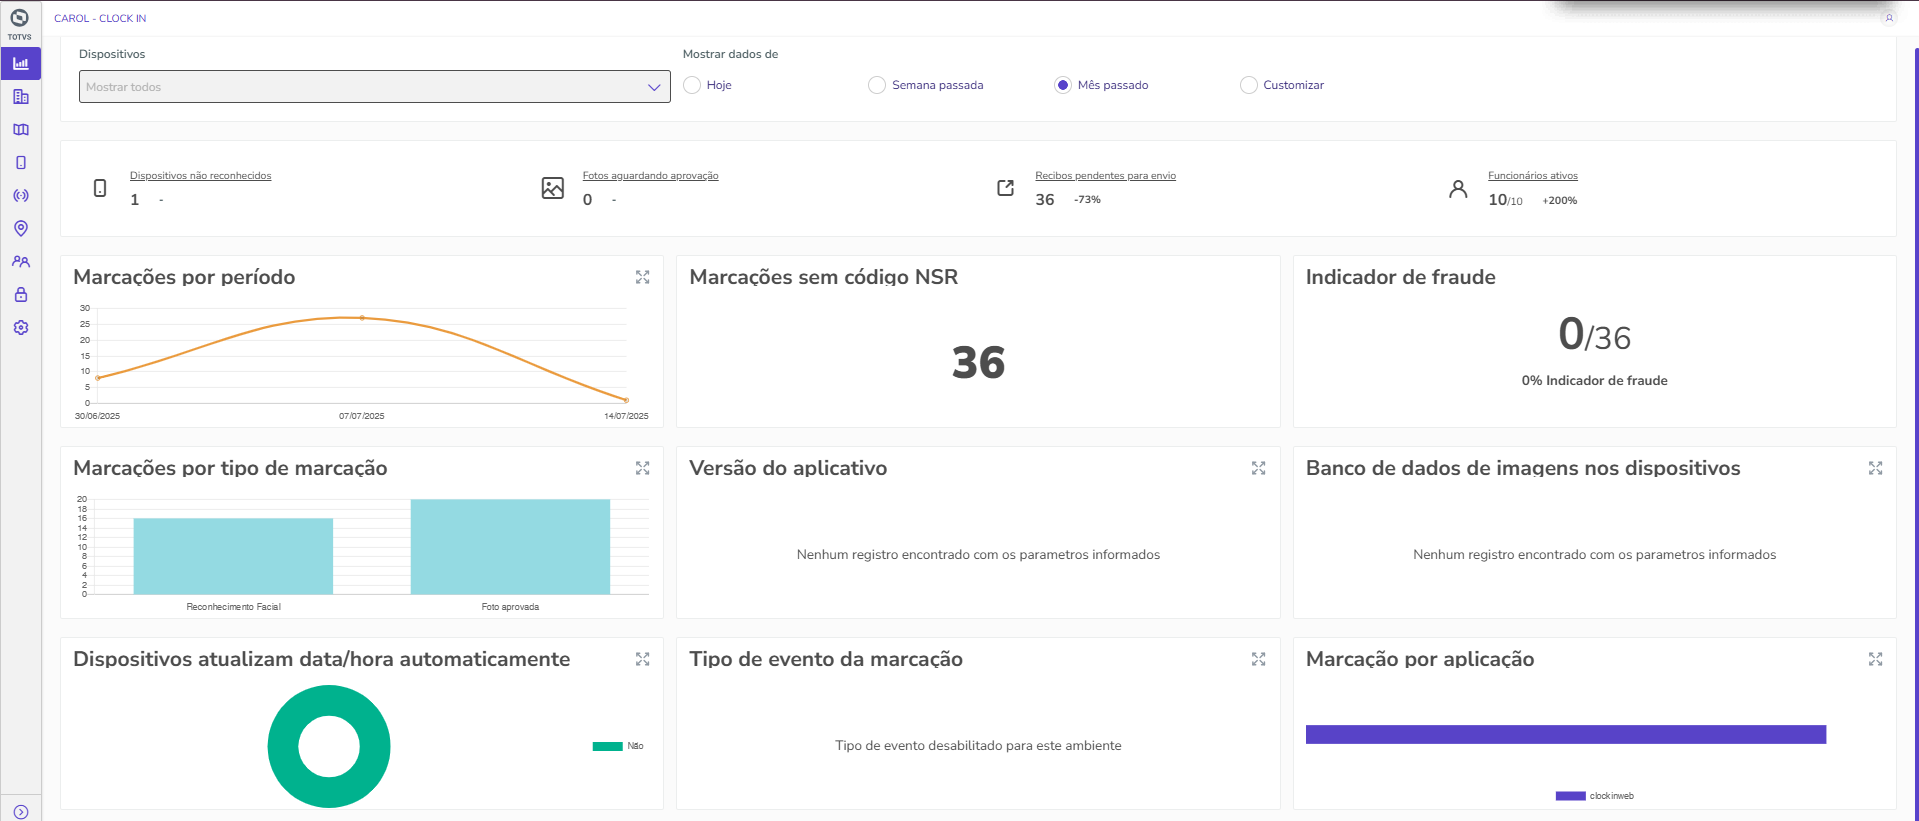This screenshot has height=821, width=1919.
Task: Open Recibos pendentes para envio link
Action: tap(1105, 176)
